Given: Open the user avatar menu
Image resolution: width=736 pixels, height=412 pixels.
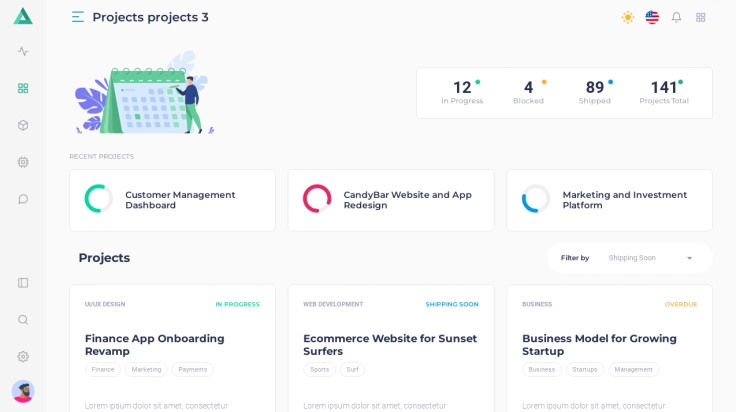Looking at the screenshot, I should [x=23, y=391].
